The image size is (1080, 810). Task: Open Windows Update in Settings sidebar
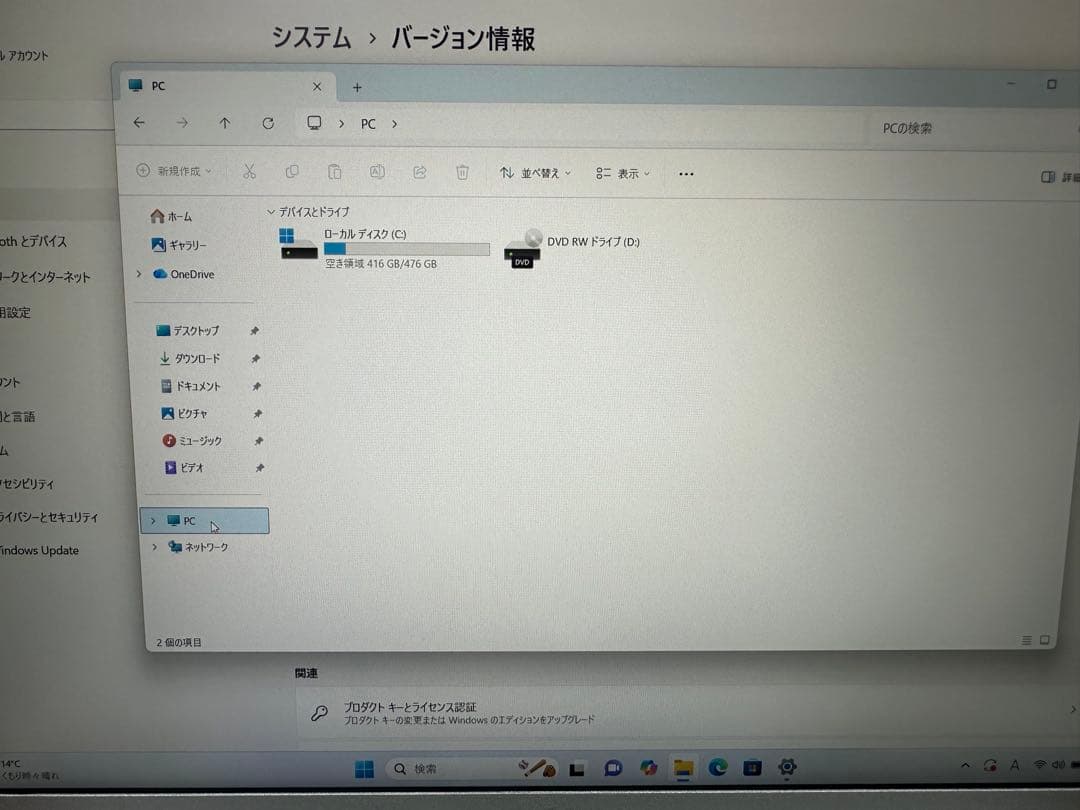40,550
